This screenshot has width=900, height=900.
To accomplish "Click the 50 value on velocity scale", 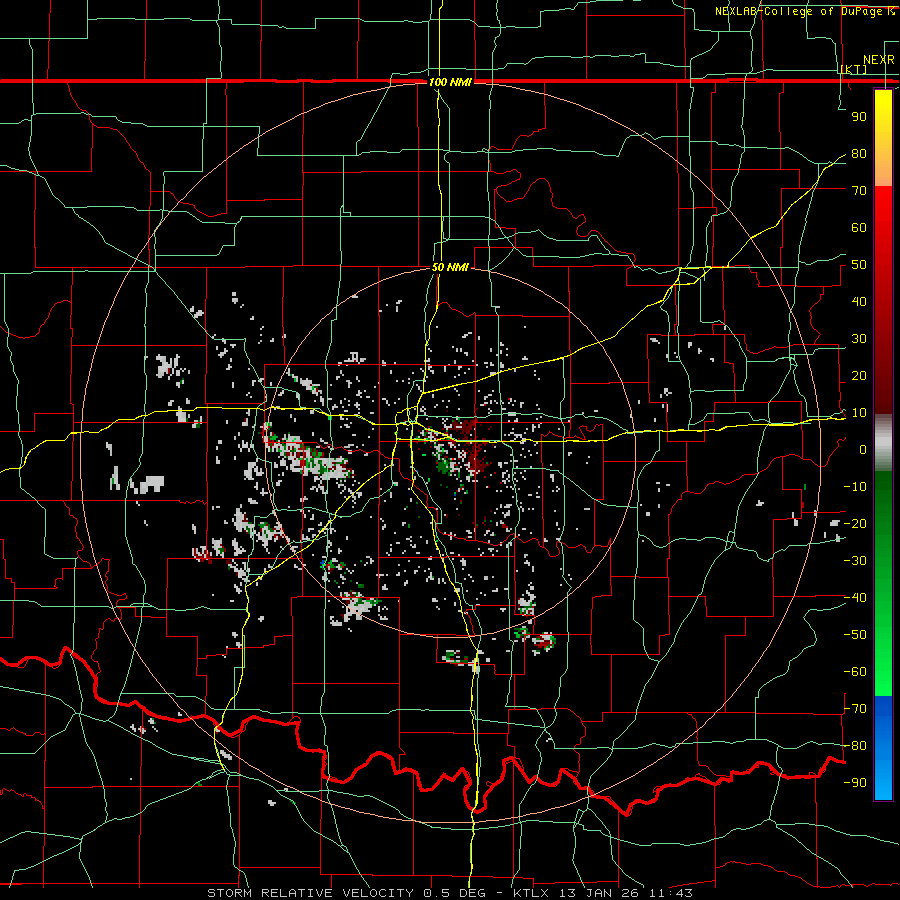I will [x=859, y=265].
